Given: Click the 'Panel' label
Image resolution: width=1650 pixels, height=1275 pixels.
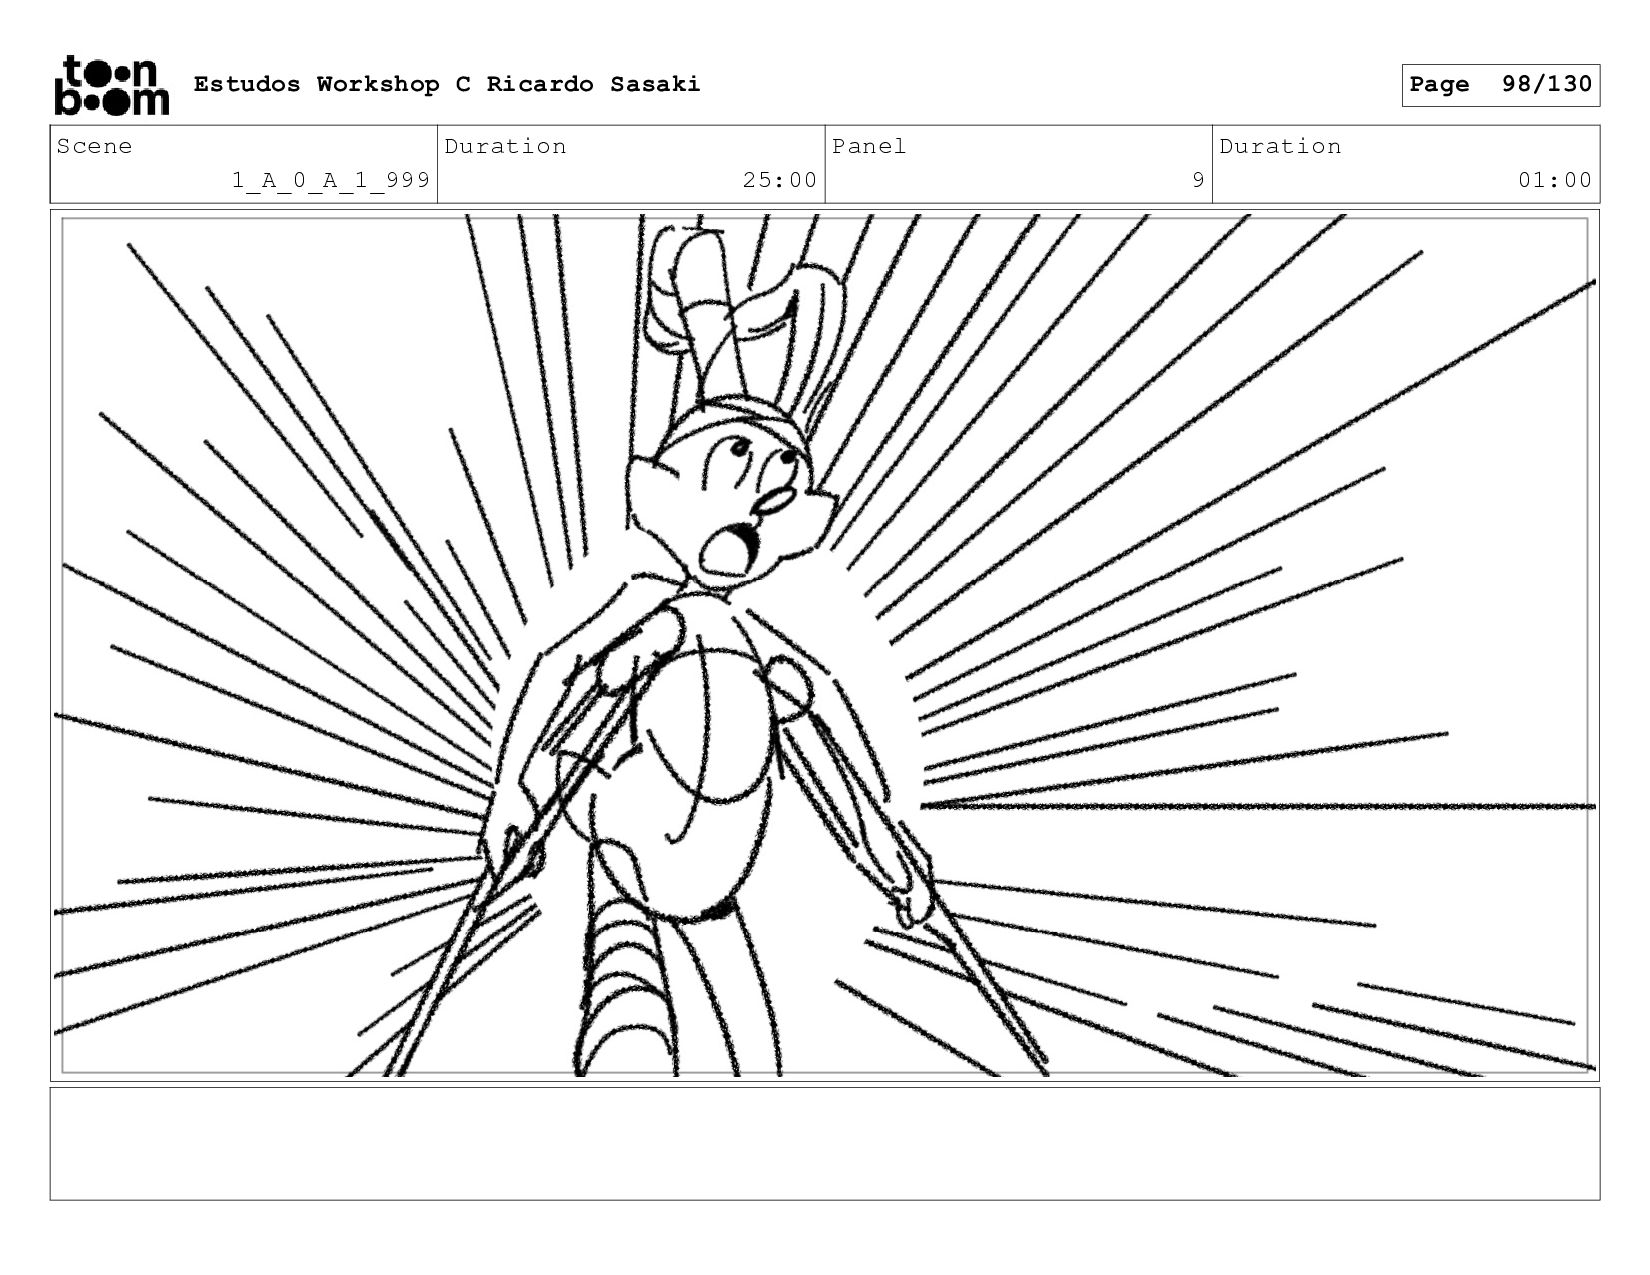Looking at the screenshot, I should [869, 146].
